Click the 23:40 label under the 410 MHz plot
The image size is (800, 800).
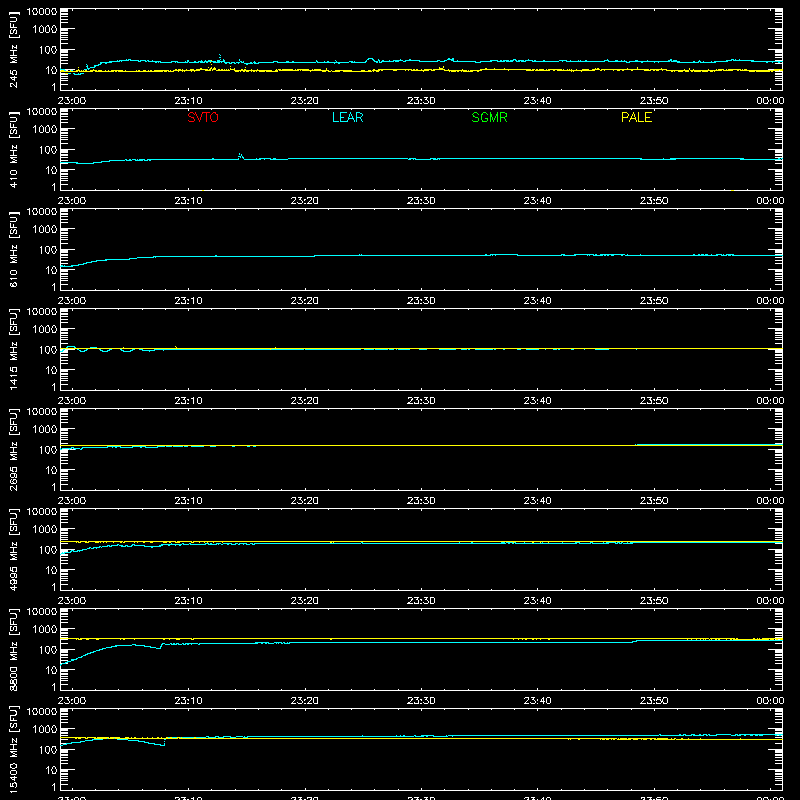(x=537, y=201)
